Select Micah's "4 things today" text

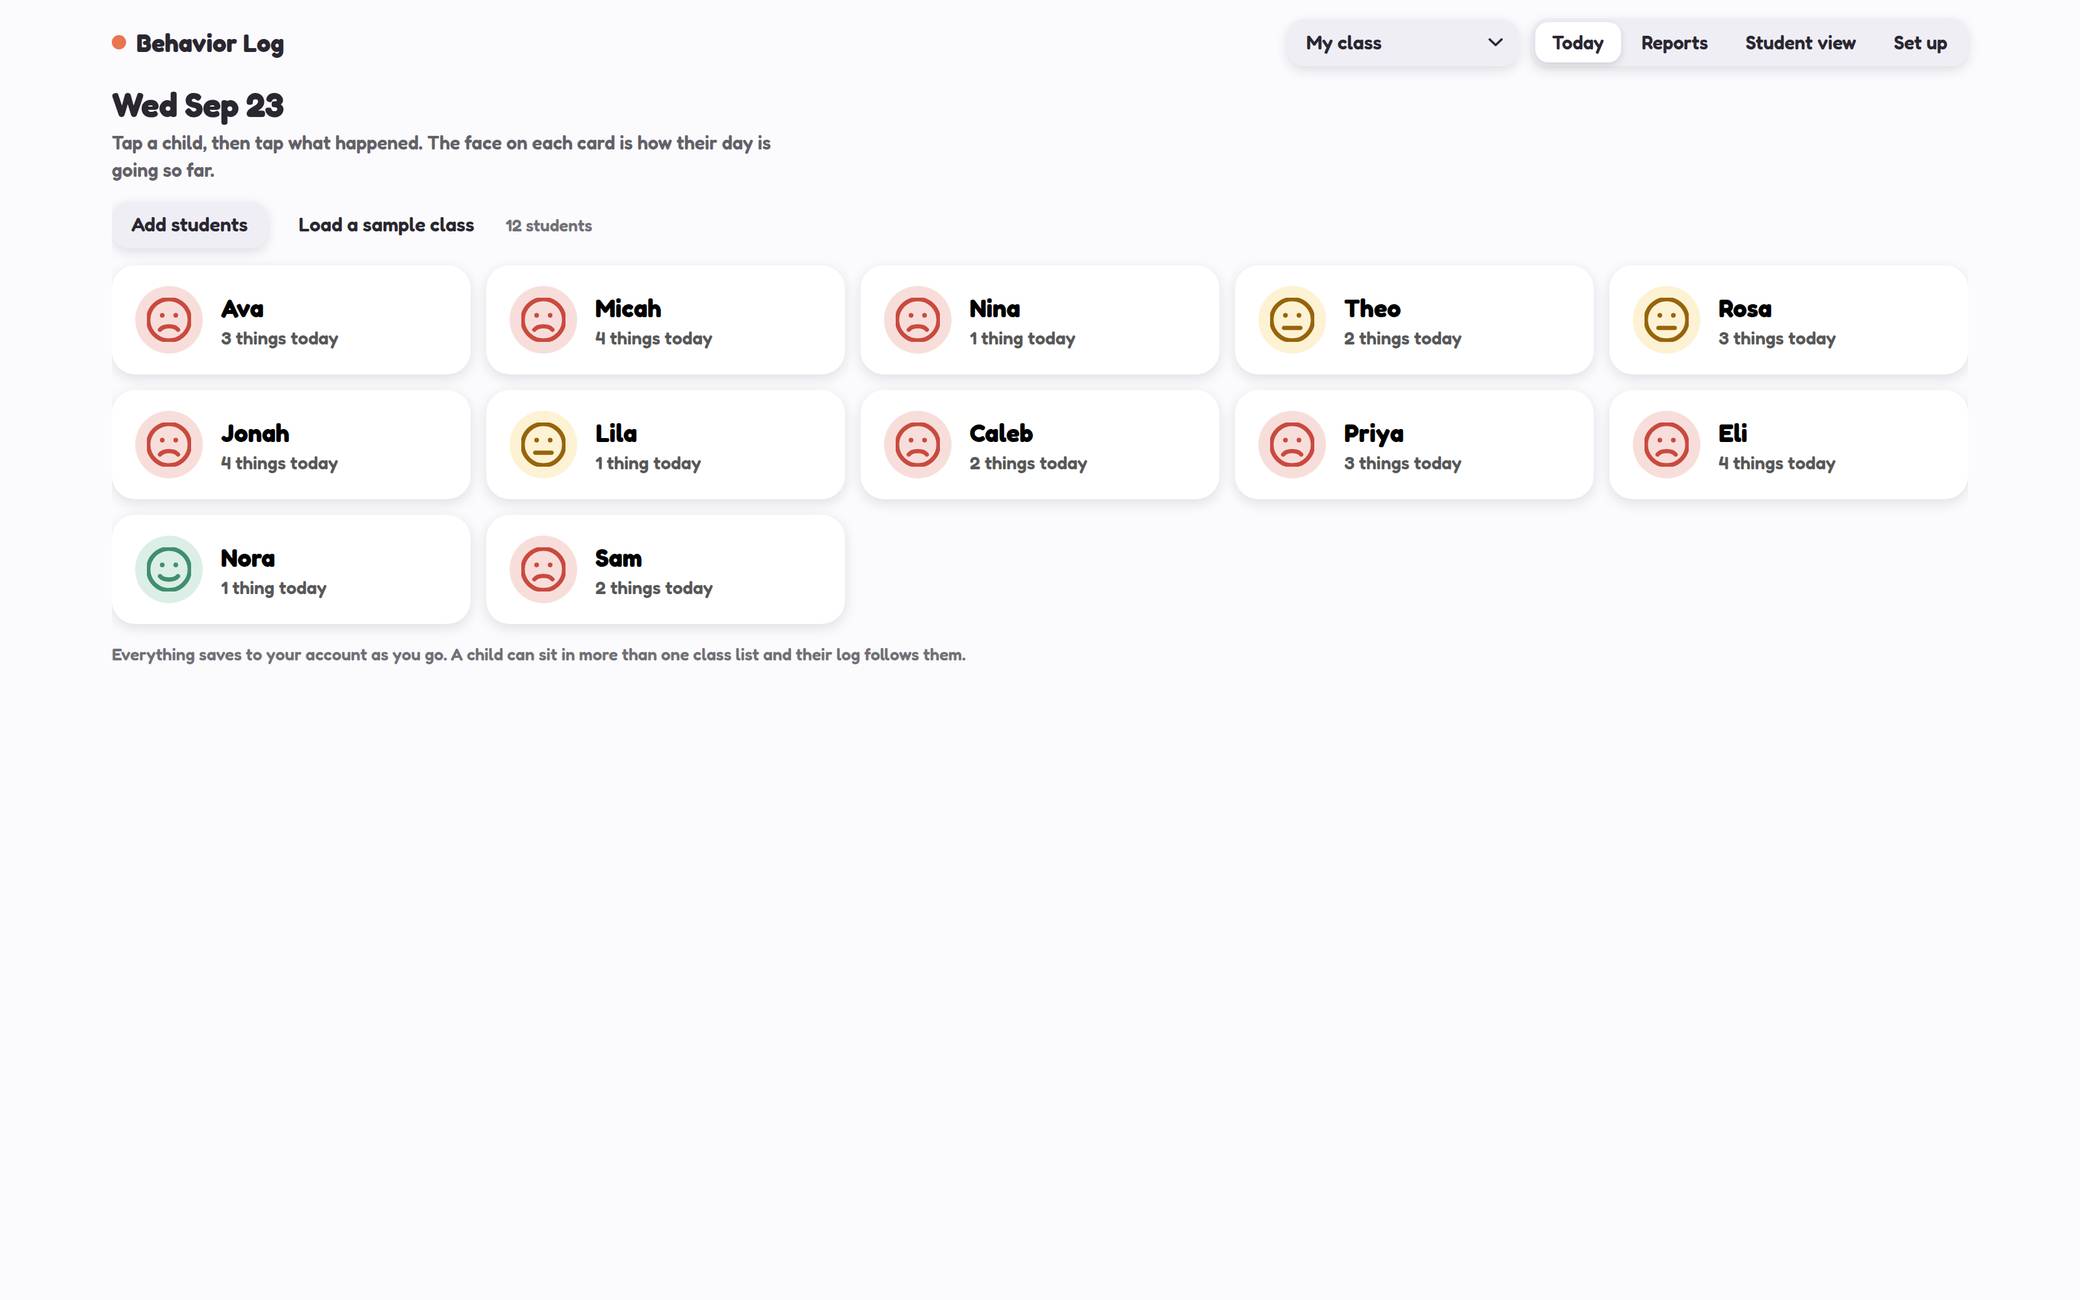coord(653,339)
